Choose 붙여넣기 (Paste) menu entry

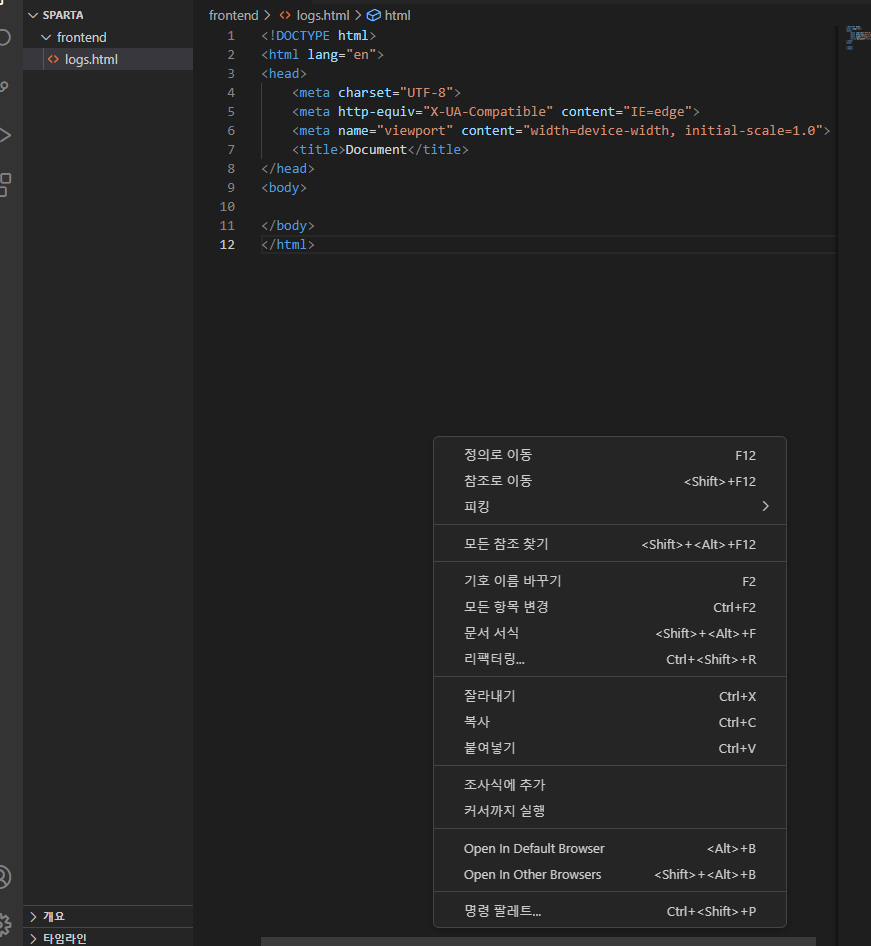(x=610, y=748)
